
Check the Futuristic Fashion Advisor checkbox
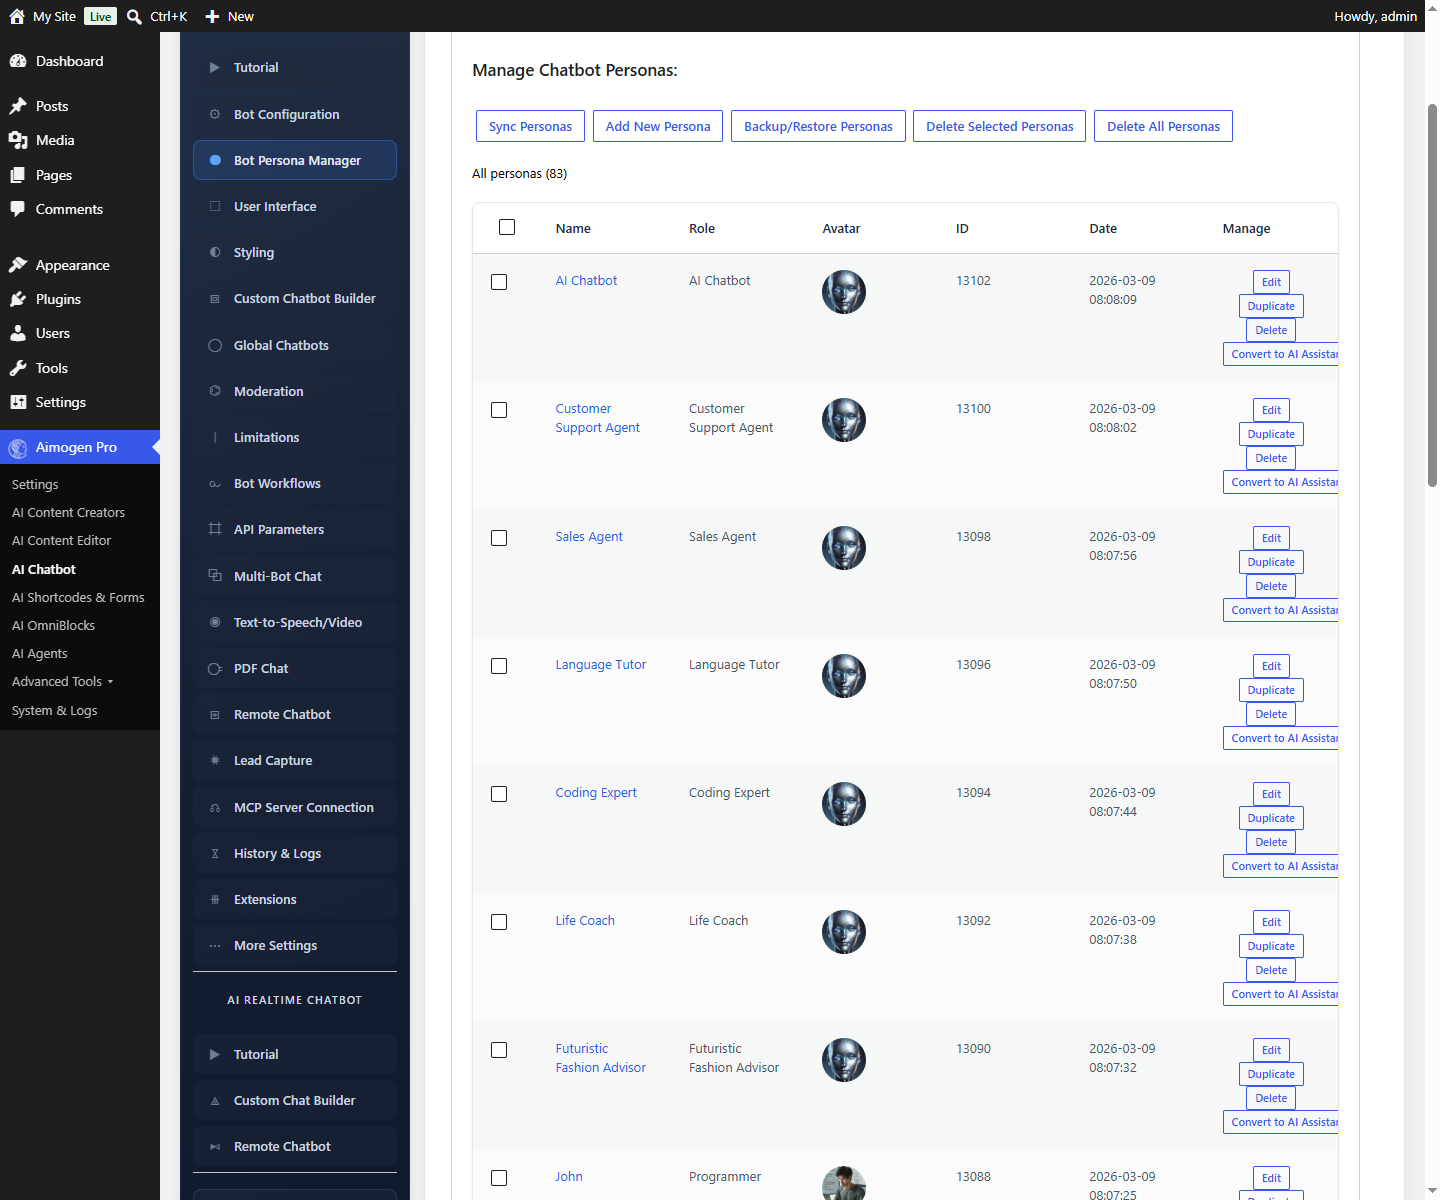pos(499,1050)
